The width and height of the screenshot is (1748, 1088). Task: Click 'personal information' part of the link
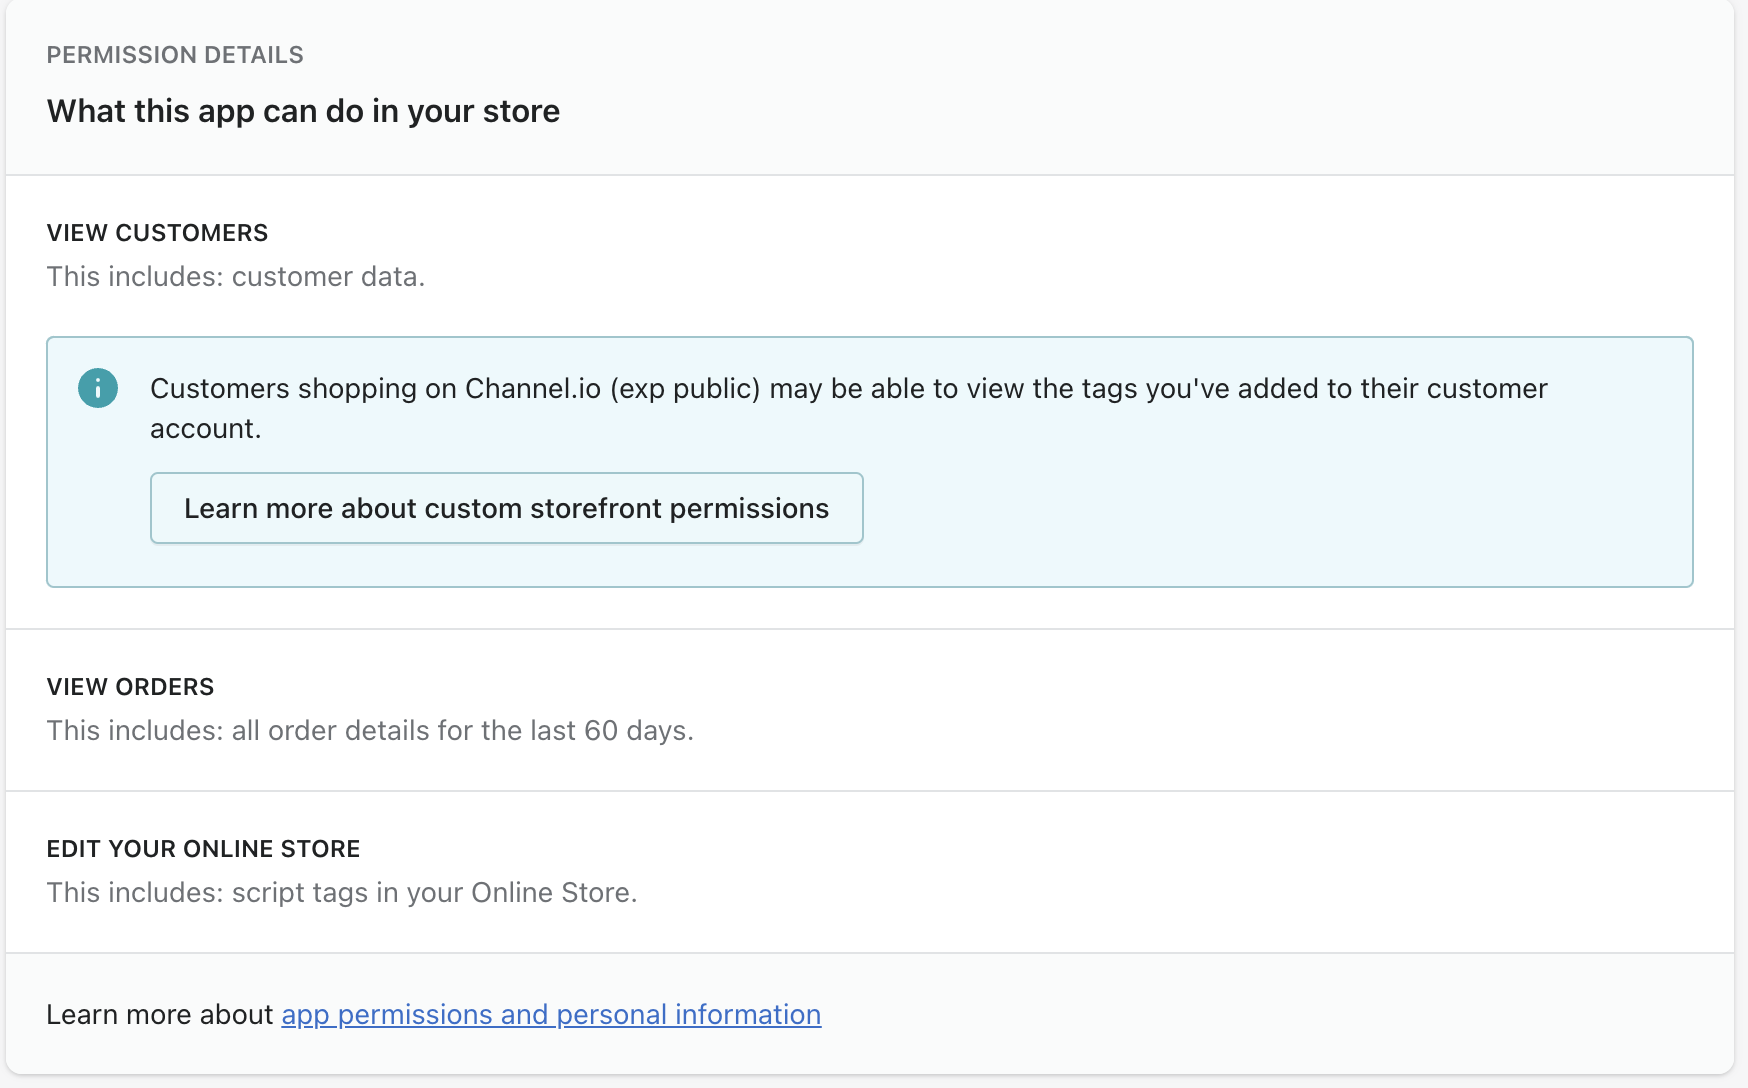tap(688, 1014)
